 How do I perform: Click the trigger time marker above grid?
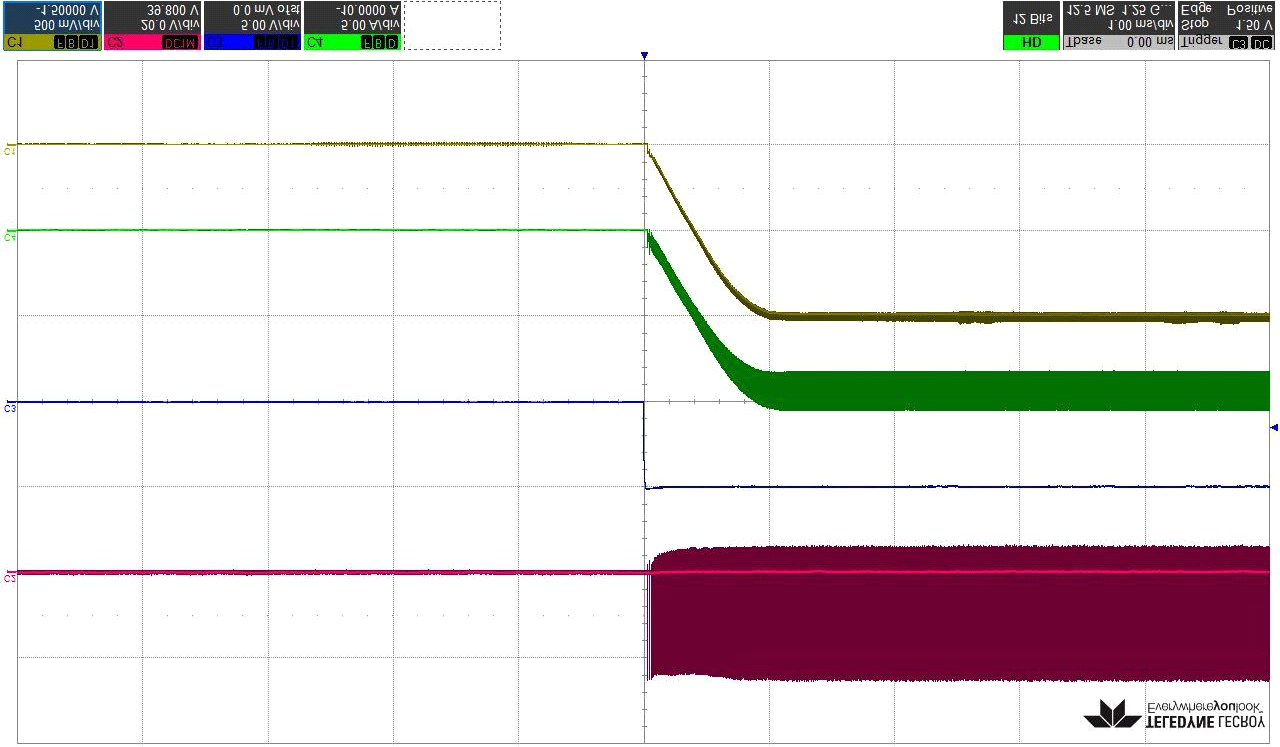644,56
